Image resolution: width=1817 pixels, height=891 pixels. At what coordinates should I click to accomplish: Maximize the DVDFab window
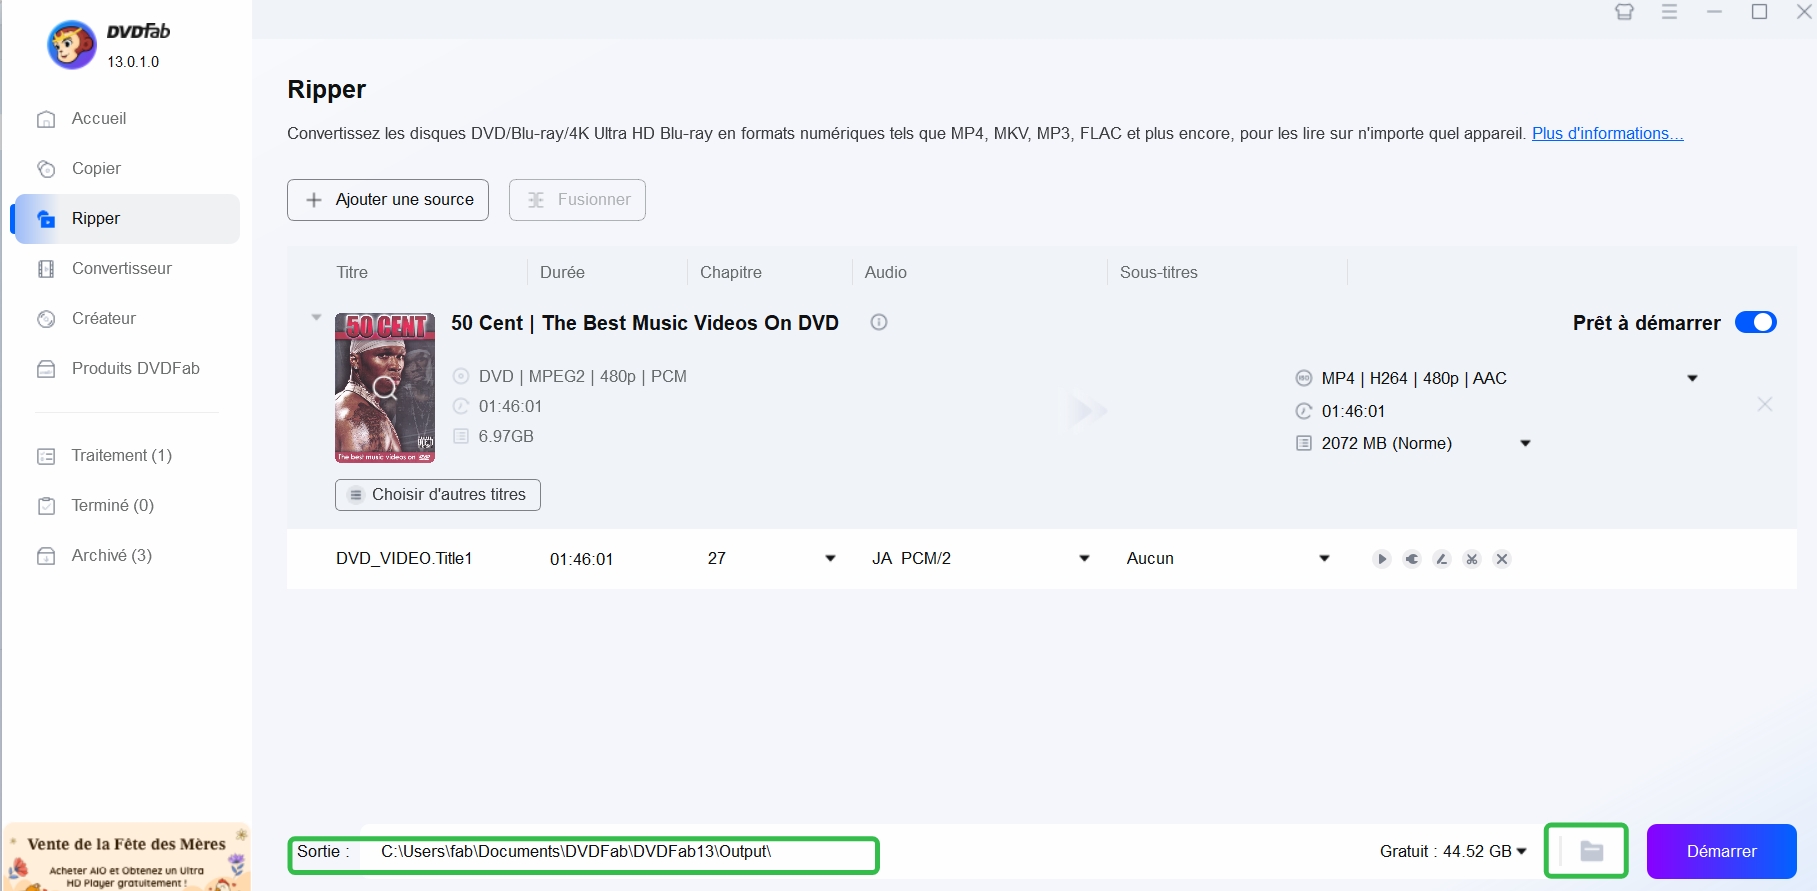click(x=1760, y=12)
